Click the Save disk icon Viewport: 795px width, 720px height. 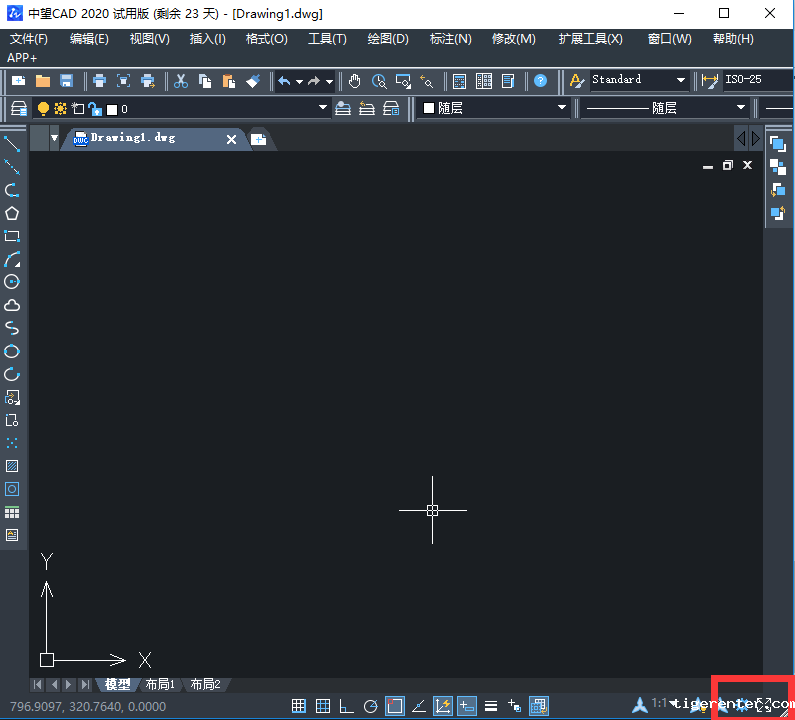click(x=67, y=81)
